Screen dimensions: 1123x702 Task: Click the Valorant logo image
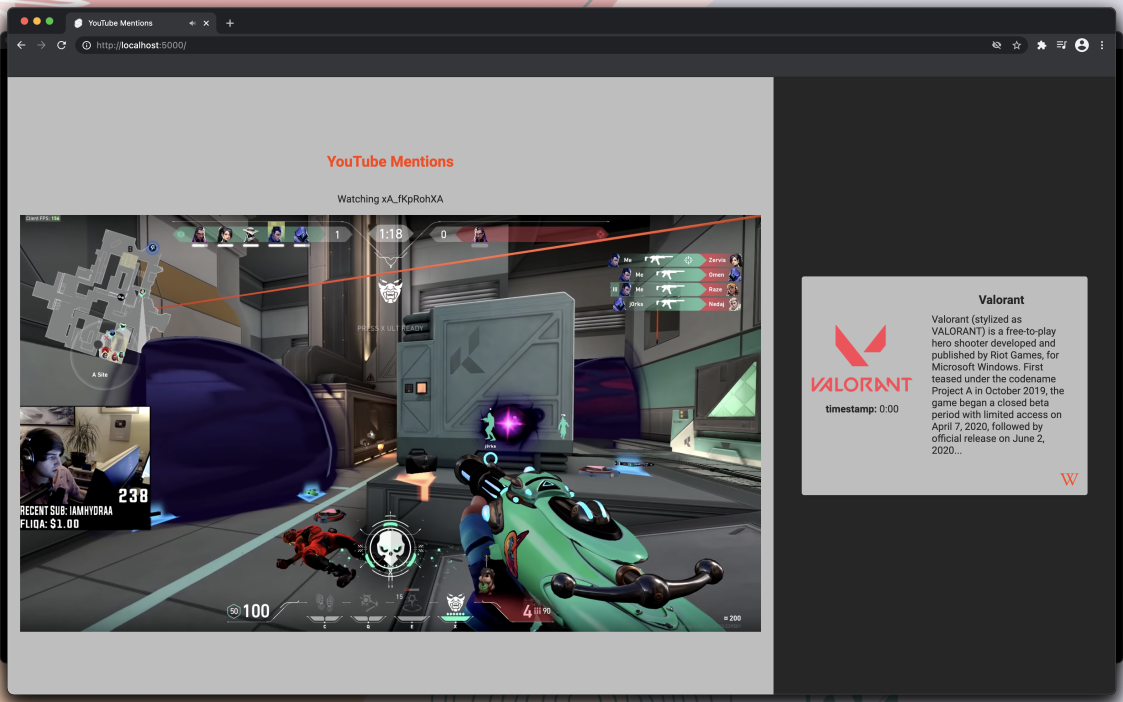coord(861,358)
